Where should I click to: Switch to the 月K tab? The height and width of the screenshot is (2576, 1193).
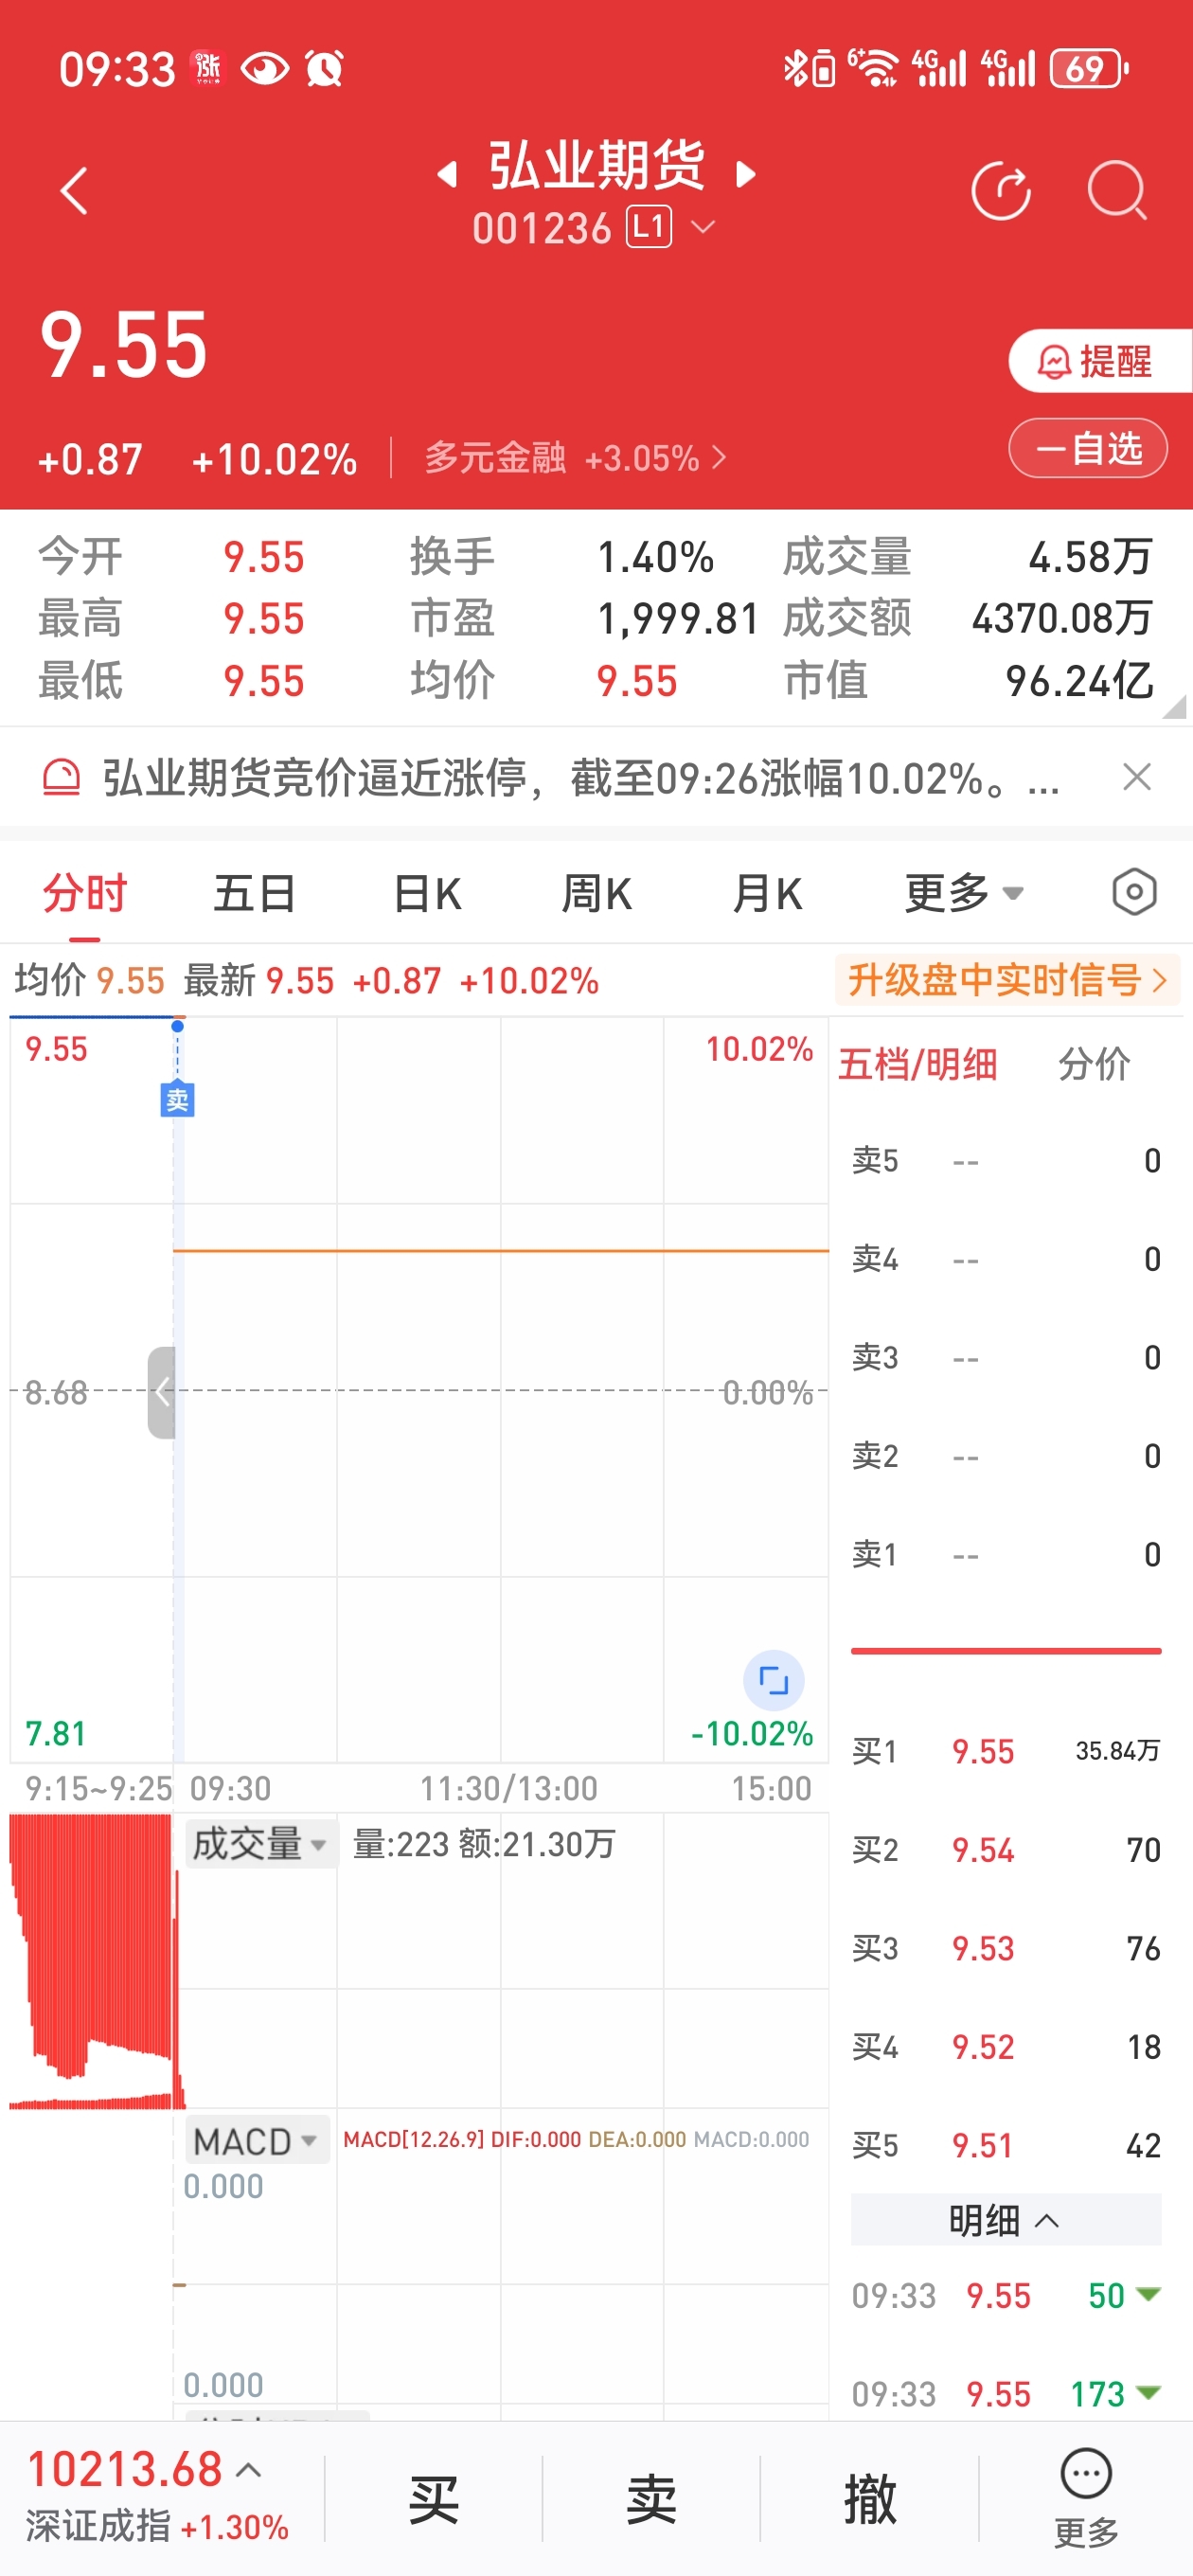click(767, 892)
